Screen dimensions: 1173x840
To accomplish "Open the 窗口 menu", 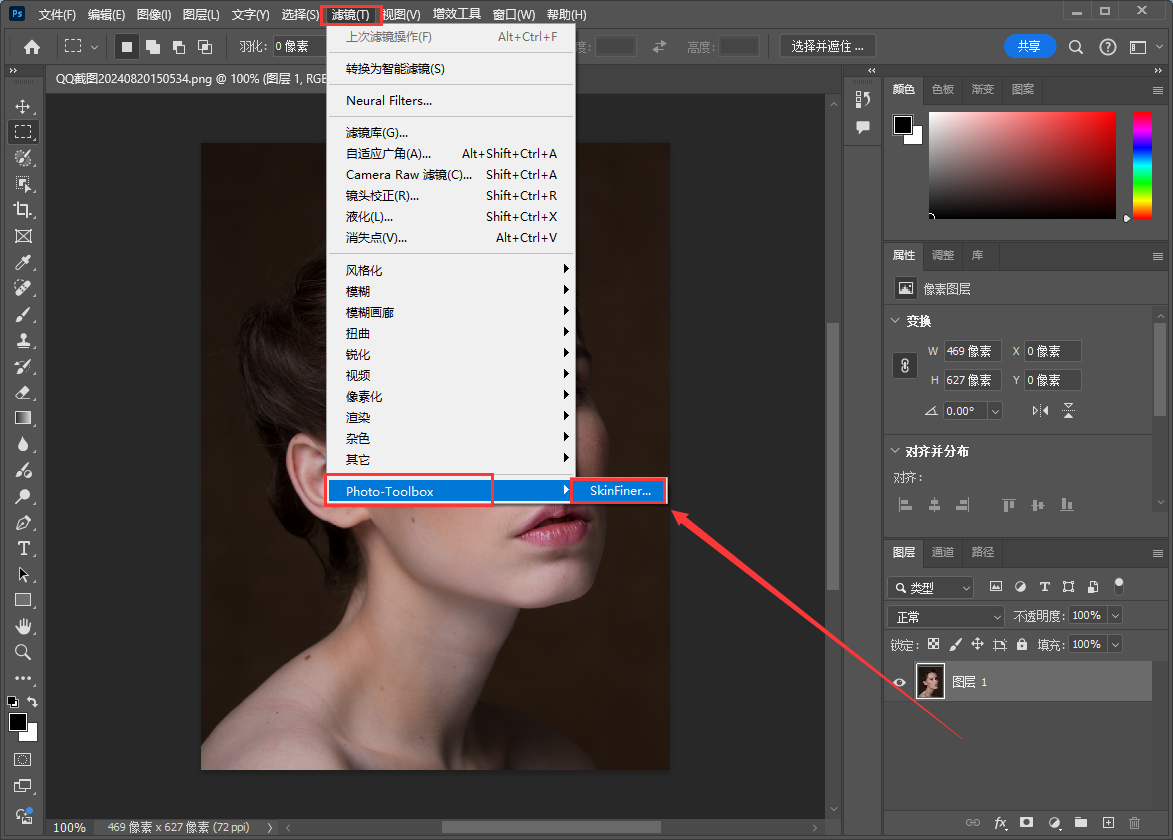I will [513, 14].
